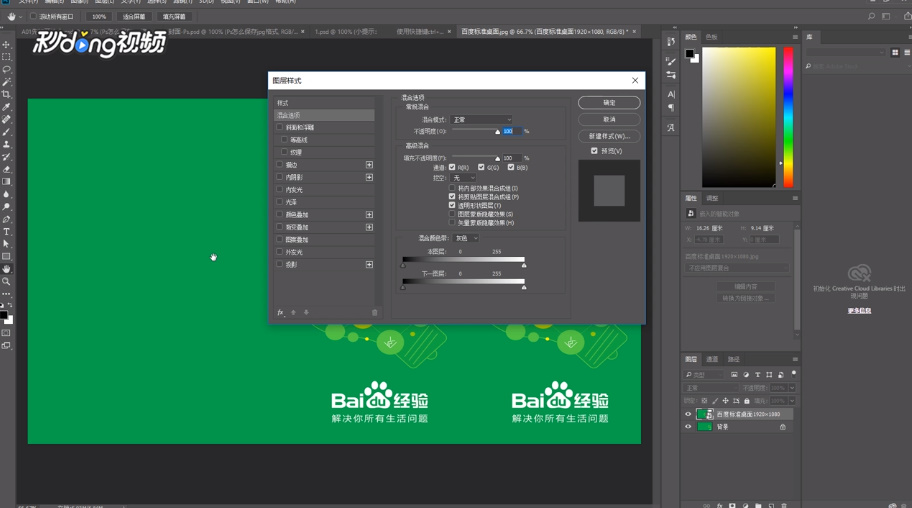Select the Clone Stamp tool
Viewport: 912px width, 508px height.
(x=6, y=144)
